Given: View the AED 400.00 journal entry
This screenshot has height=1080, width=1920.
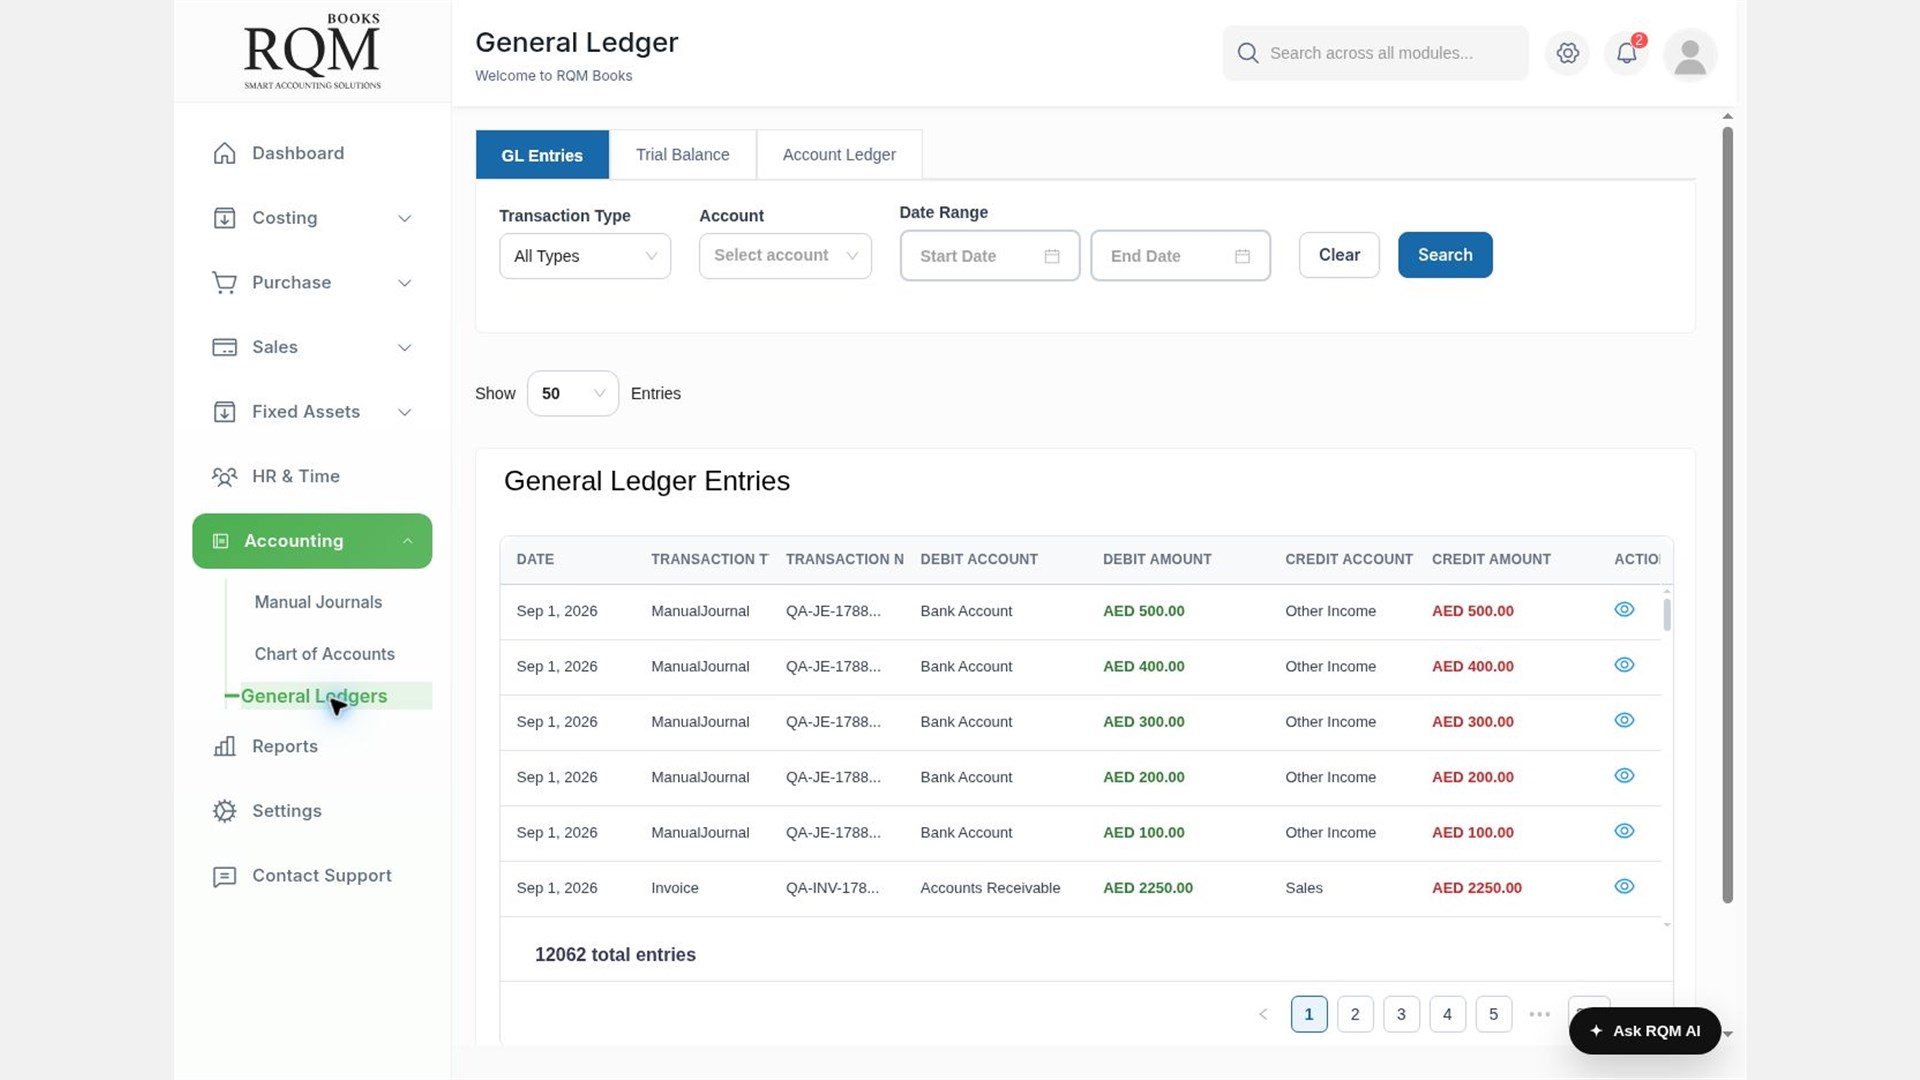Looking at the screenshot, I should click(1624, 665).
